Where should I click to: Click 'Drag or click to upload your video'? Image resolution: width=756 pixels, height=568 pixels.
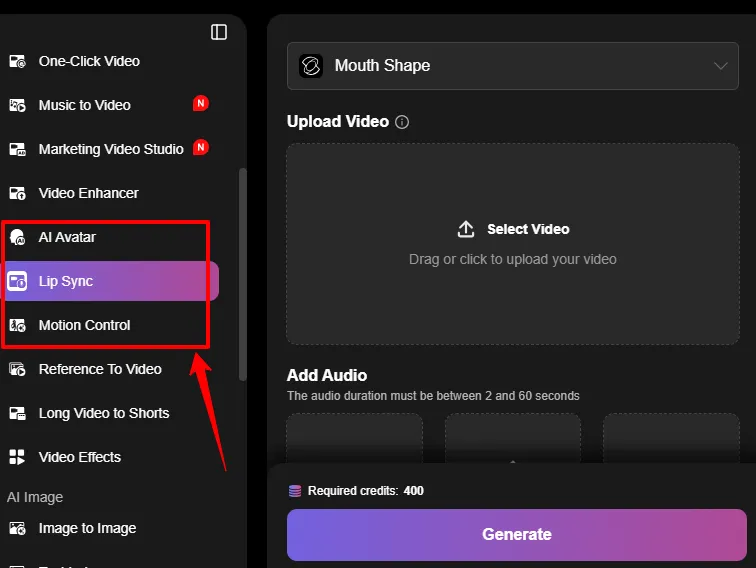tap(513, 259)
